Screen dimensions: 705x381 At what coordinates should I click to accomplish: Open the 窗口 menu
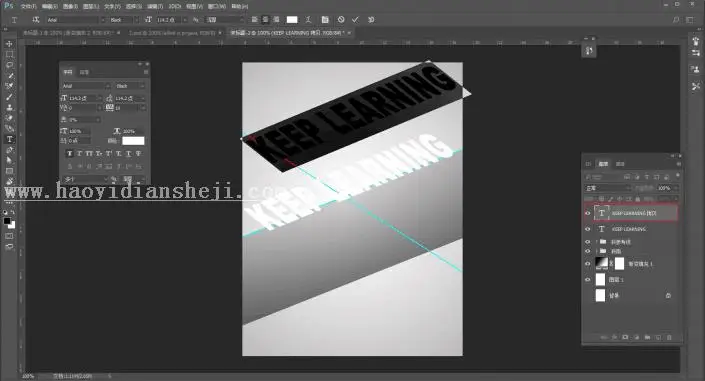(216, 7)
